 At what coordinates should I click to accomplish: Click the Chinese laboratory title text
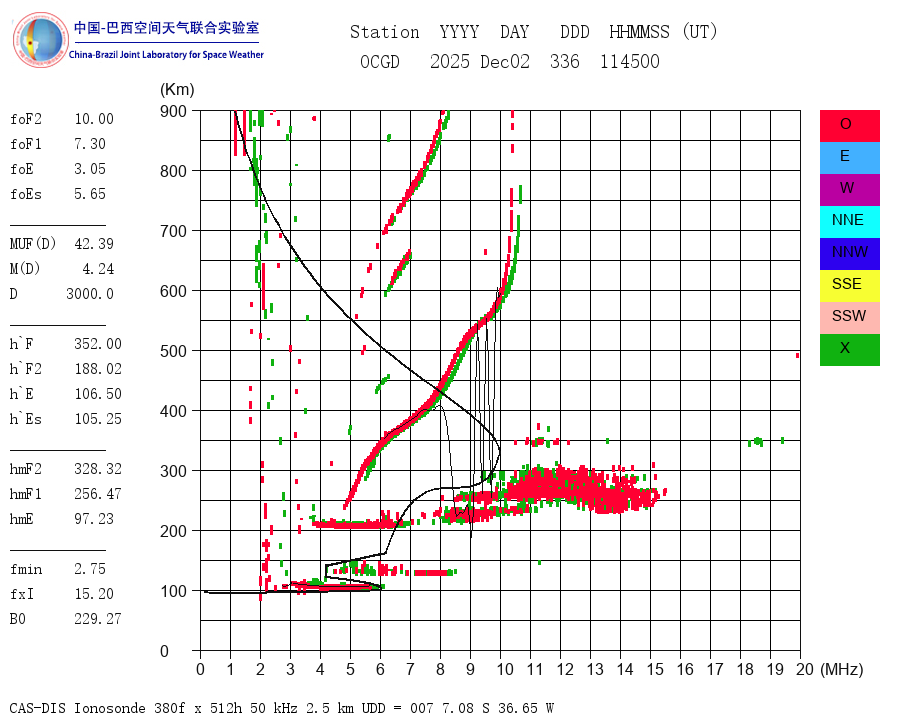point(166,28)
